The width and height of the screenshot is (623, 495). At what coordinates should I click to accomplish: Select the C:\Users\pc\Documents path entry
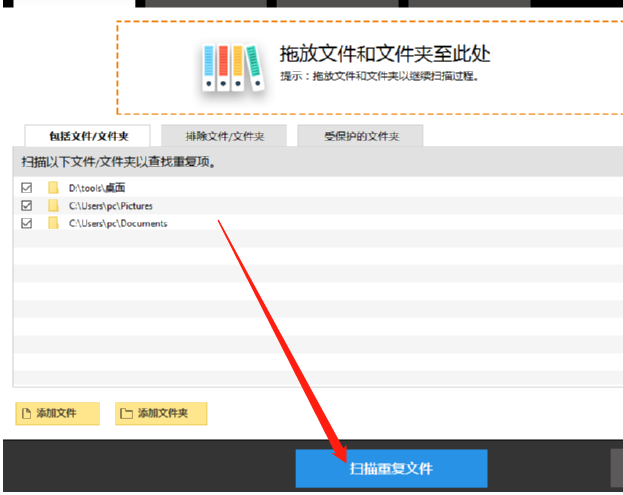click(117, 223)
